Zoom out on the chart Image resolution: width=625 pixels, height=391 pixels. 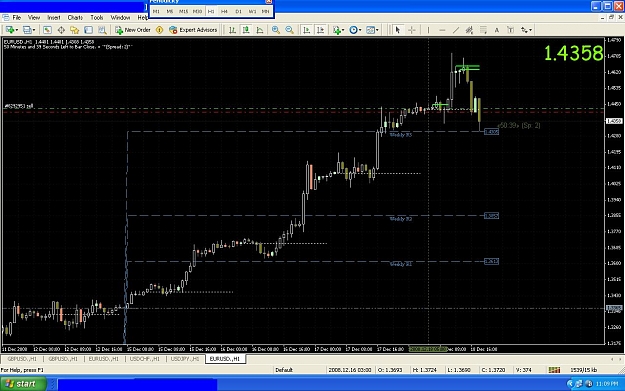click(289, 30)
